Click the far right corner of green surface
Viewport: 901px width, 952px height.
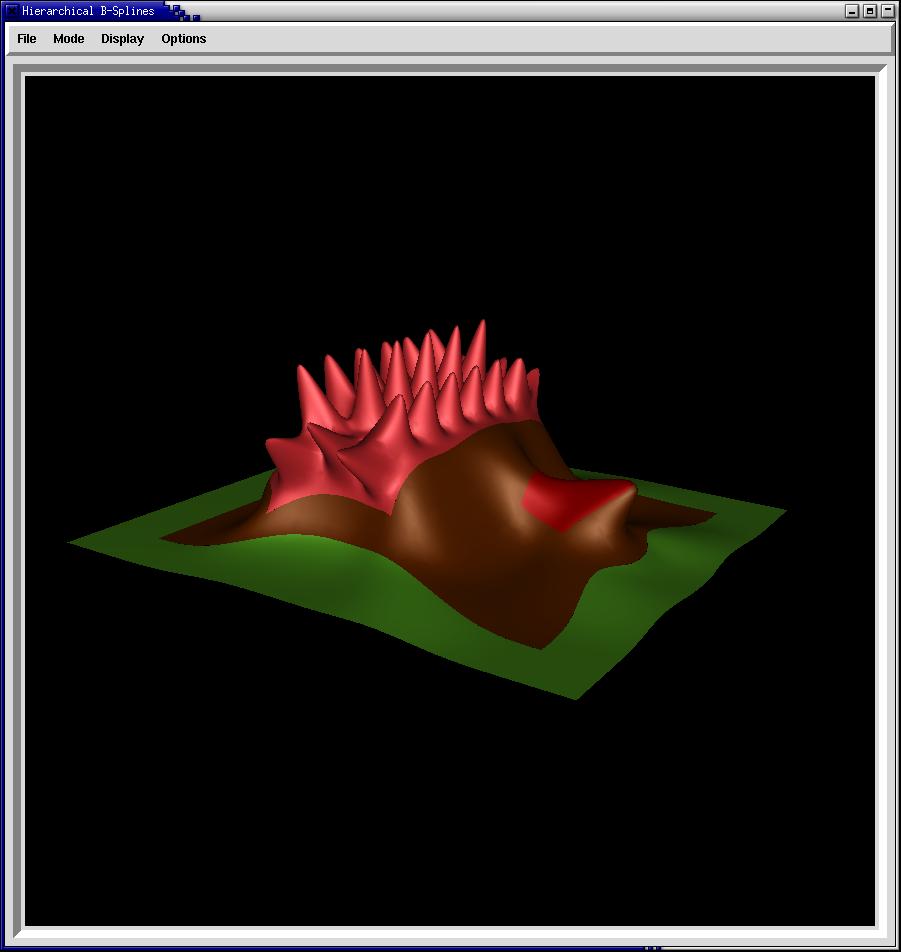tap(783, 512)
